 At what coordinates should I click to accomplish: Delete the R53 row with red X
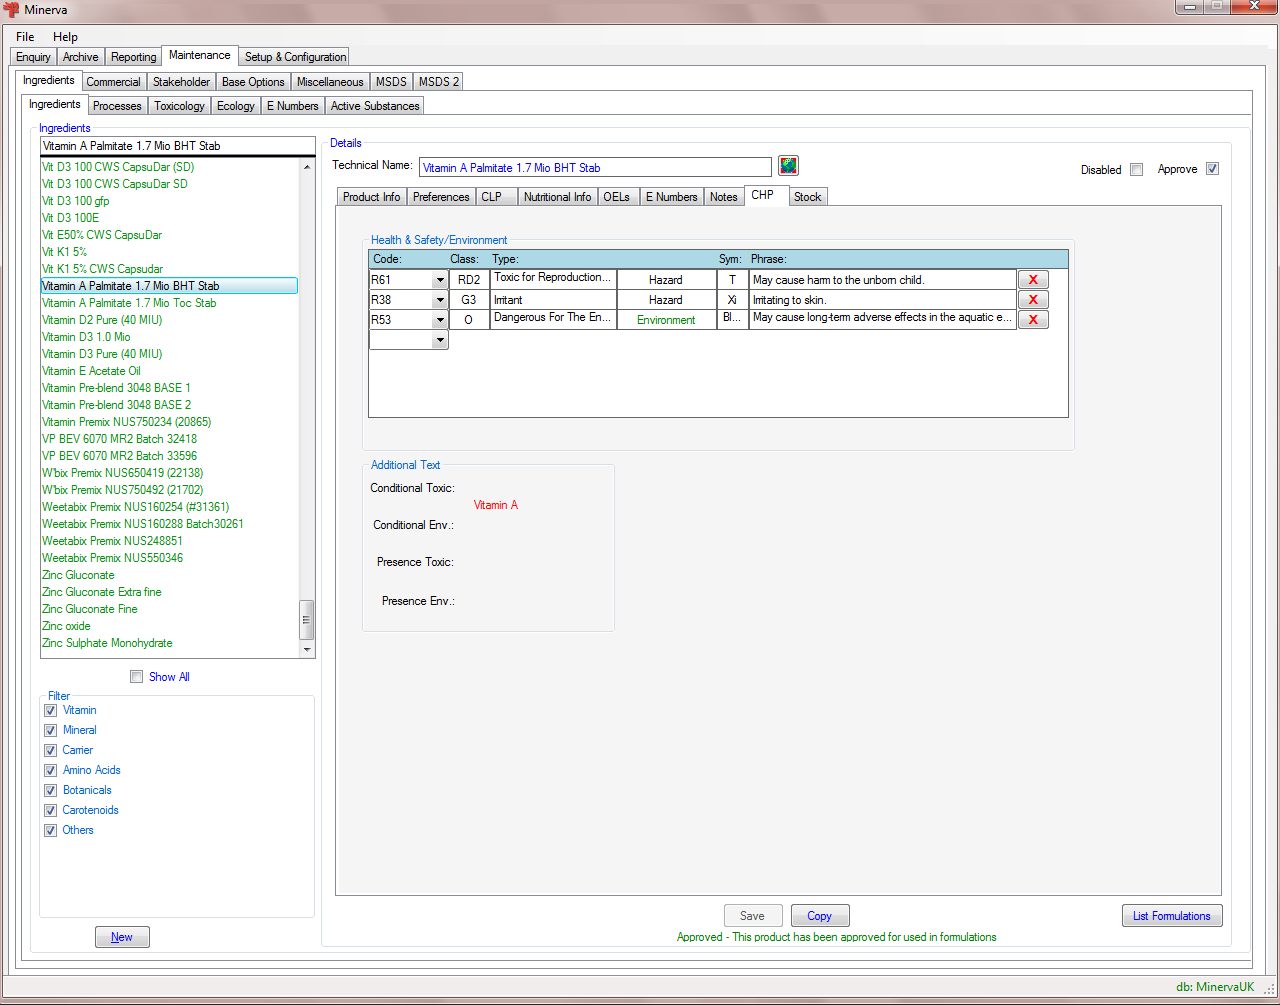click(1033, 320)
